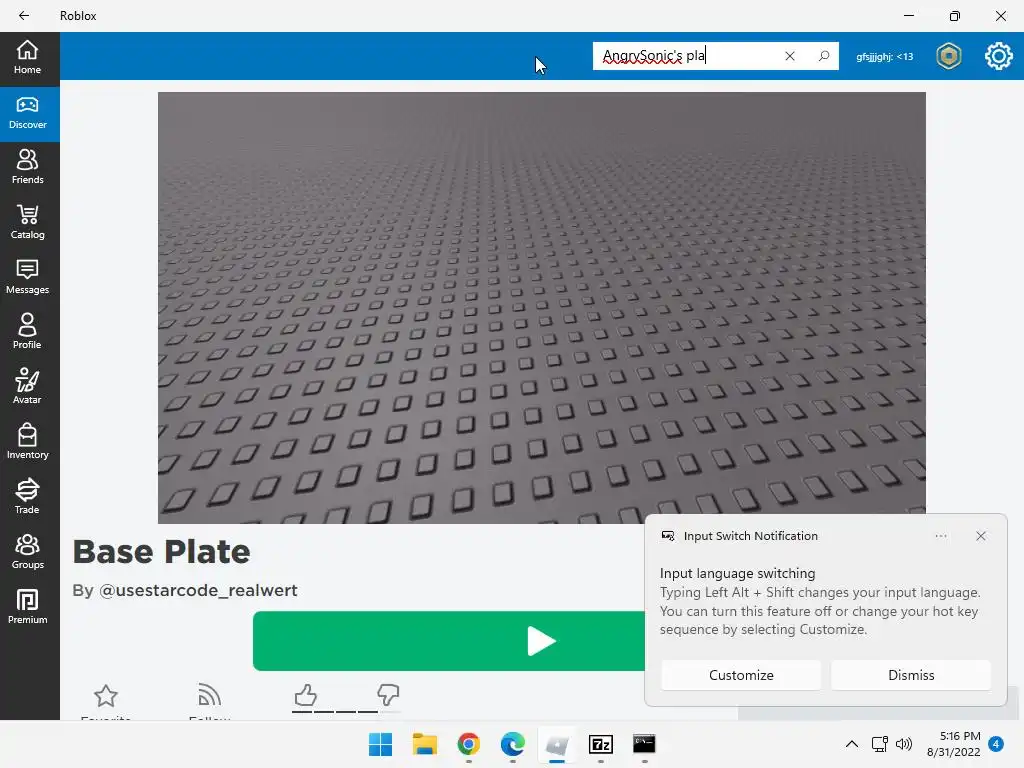
Task: Favorite the game with star icon
Action: pyautogui.click(x=106, y=696)
